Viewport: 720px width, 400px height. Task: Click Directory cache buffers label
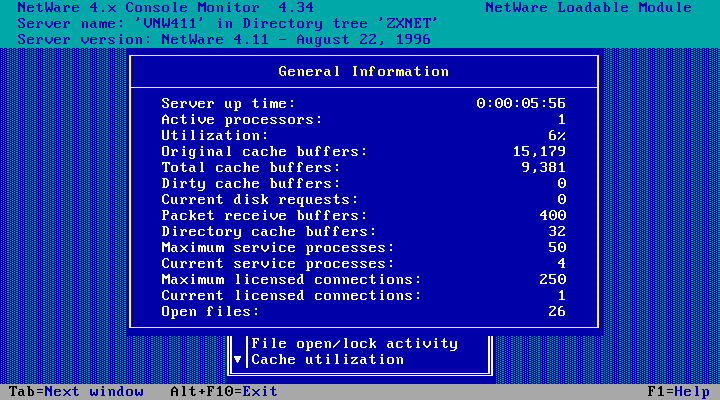[269, 231]
